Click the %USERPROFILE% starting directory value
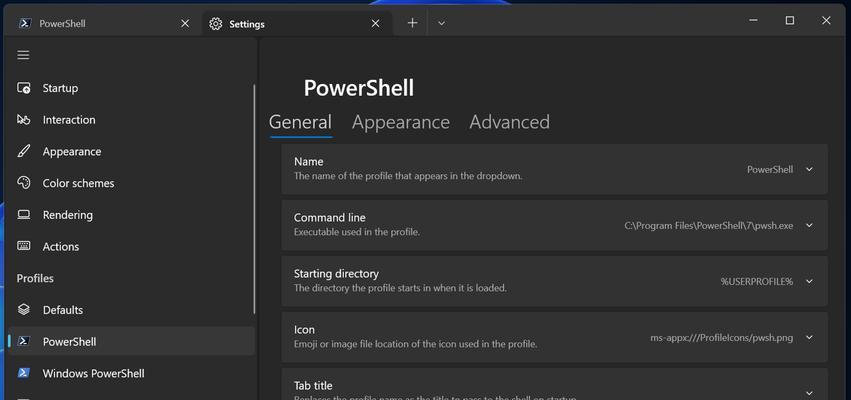The image size is (851, 400). pos(757,281)
